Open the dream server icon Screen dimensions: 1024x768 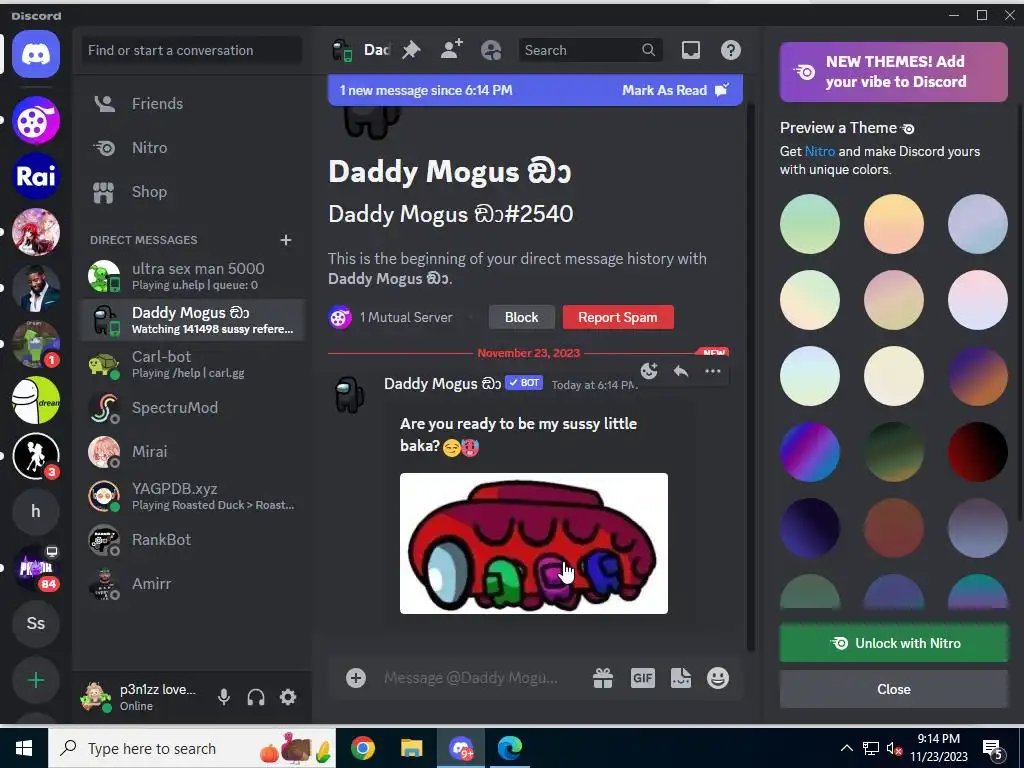point(36,400)
